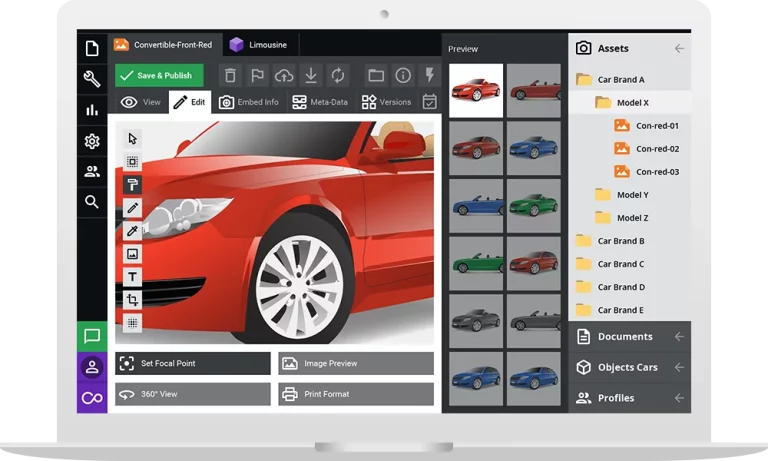Select the crop tool

click(132, 300)
